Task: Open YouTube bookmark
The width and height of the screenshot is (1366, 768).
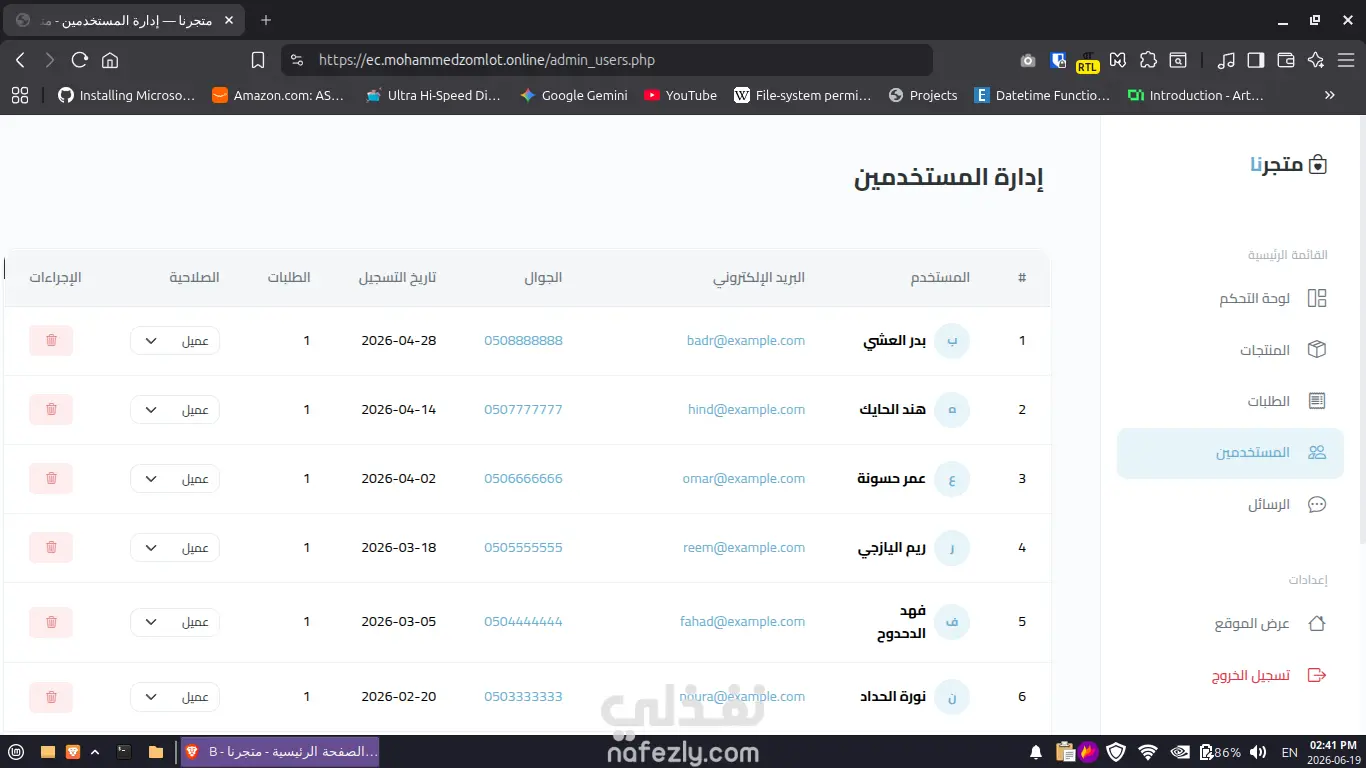Action: (680, 96)
